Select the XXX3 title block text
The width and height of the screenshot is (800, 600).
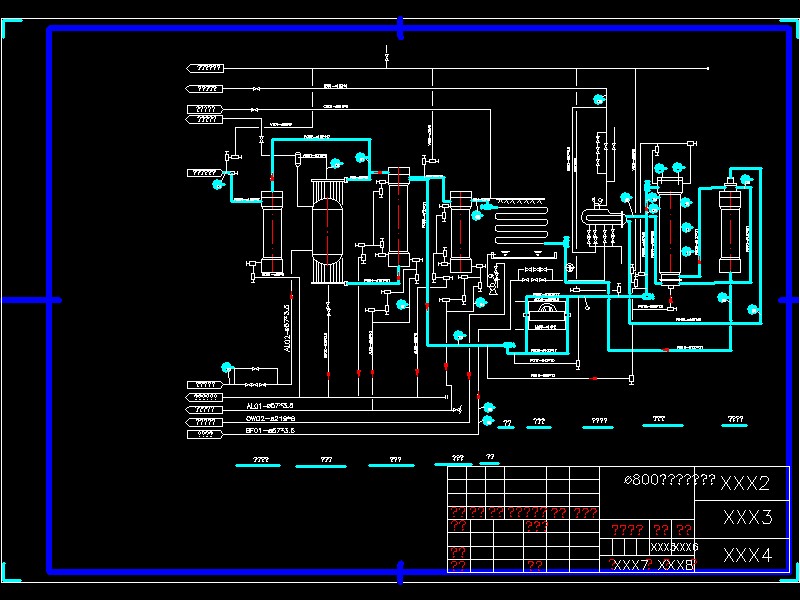[747, 517]
